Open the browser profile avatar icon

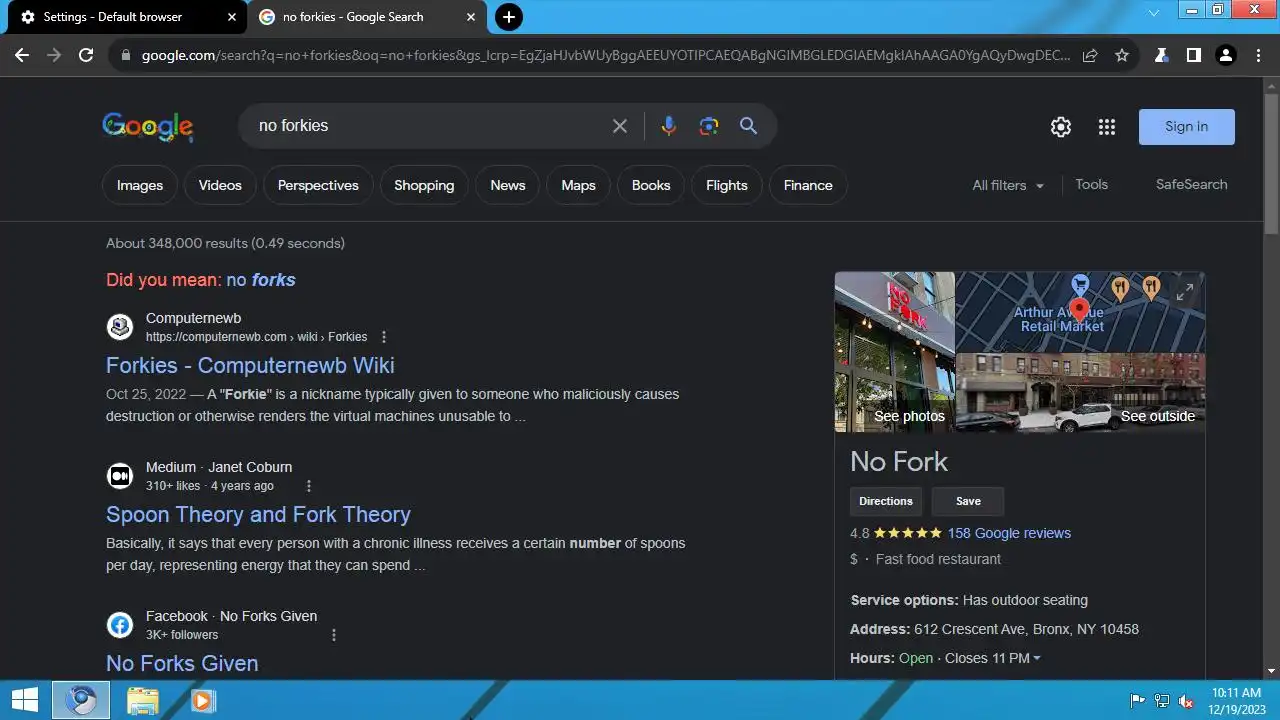pos(1226,56)
